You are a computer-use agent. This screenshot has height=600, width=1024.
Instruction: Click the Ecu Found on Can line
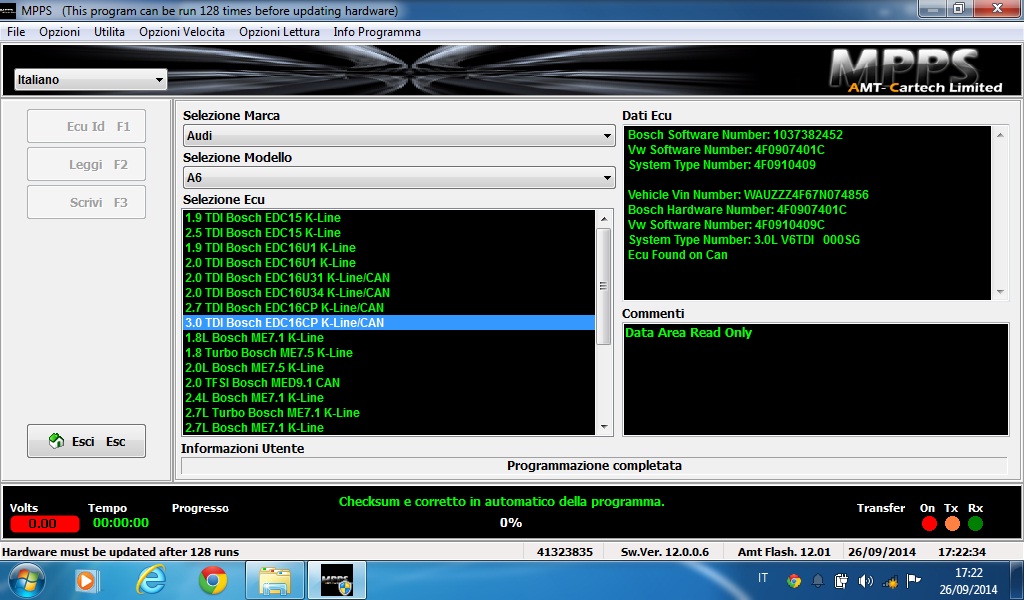tap(677, 255)
